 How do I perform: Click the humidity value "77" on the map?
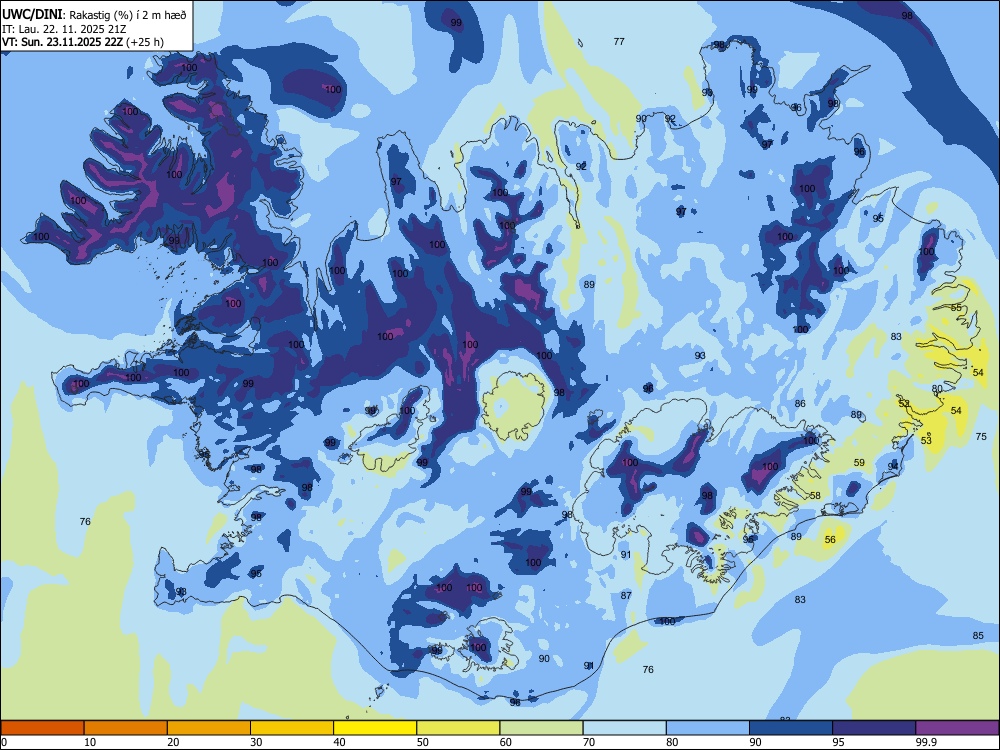[619, 41]
